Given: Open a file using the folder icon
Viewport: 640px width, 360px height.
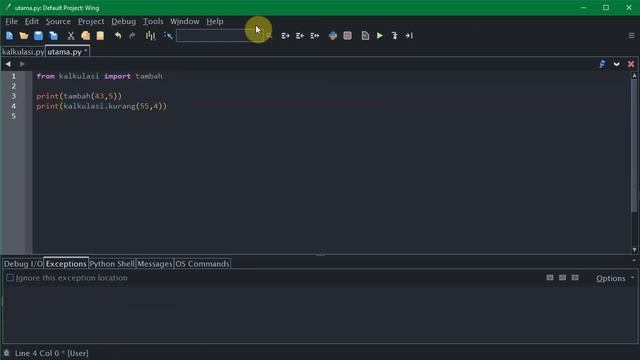Looking at the screenshot, I should point(24,36).
